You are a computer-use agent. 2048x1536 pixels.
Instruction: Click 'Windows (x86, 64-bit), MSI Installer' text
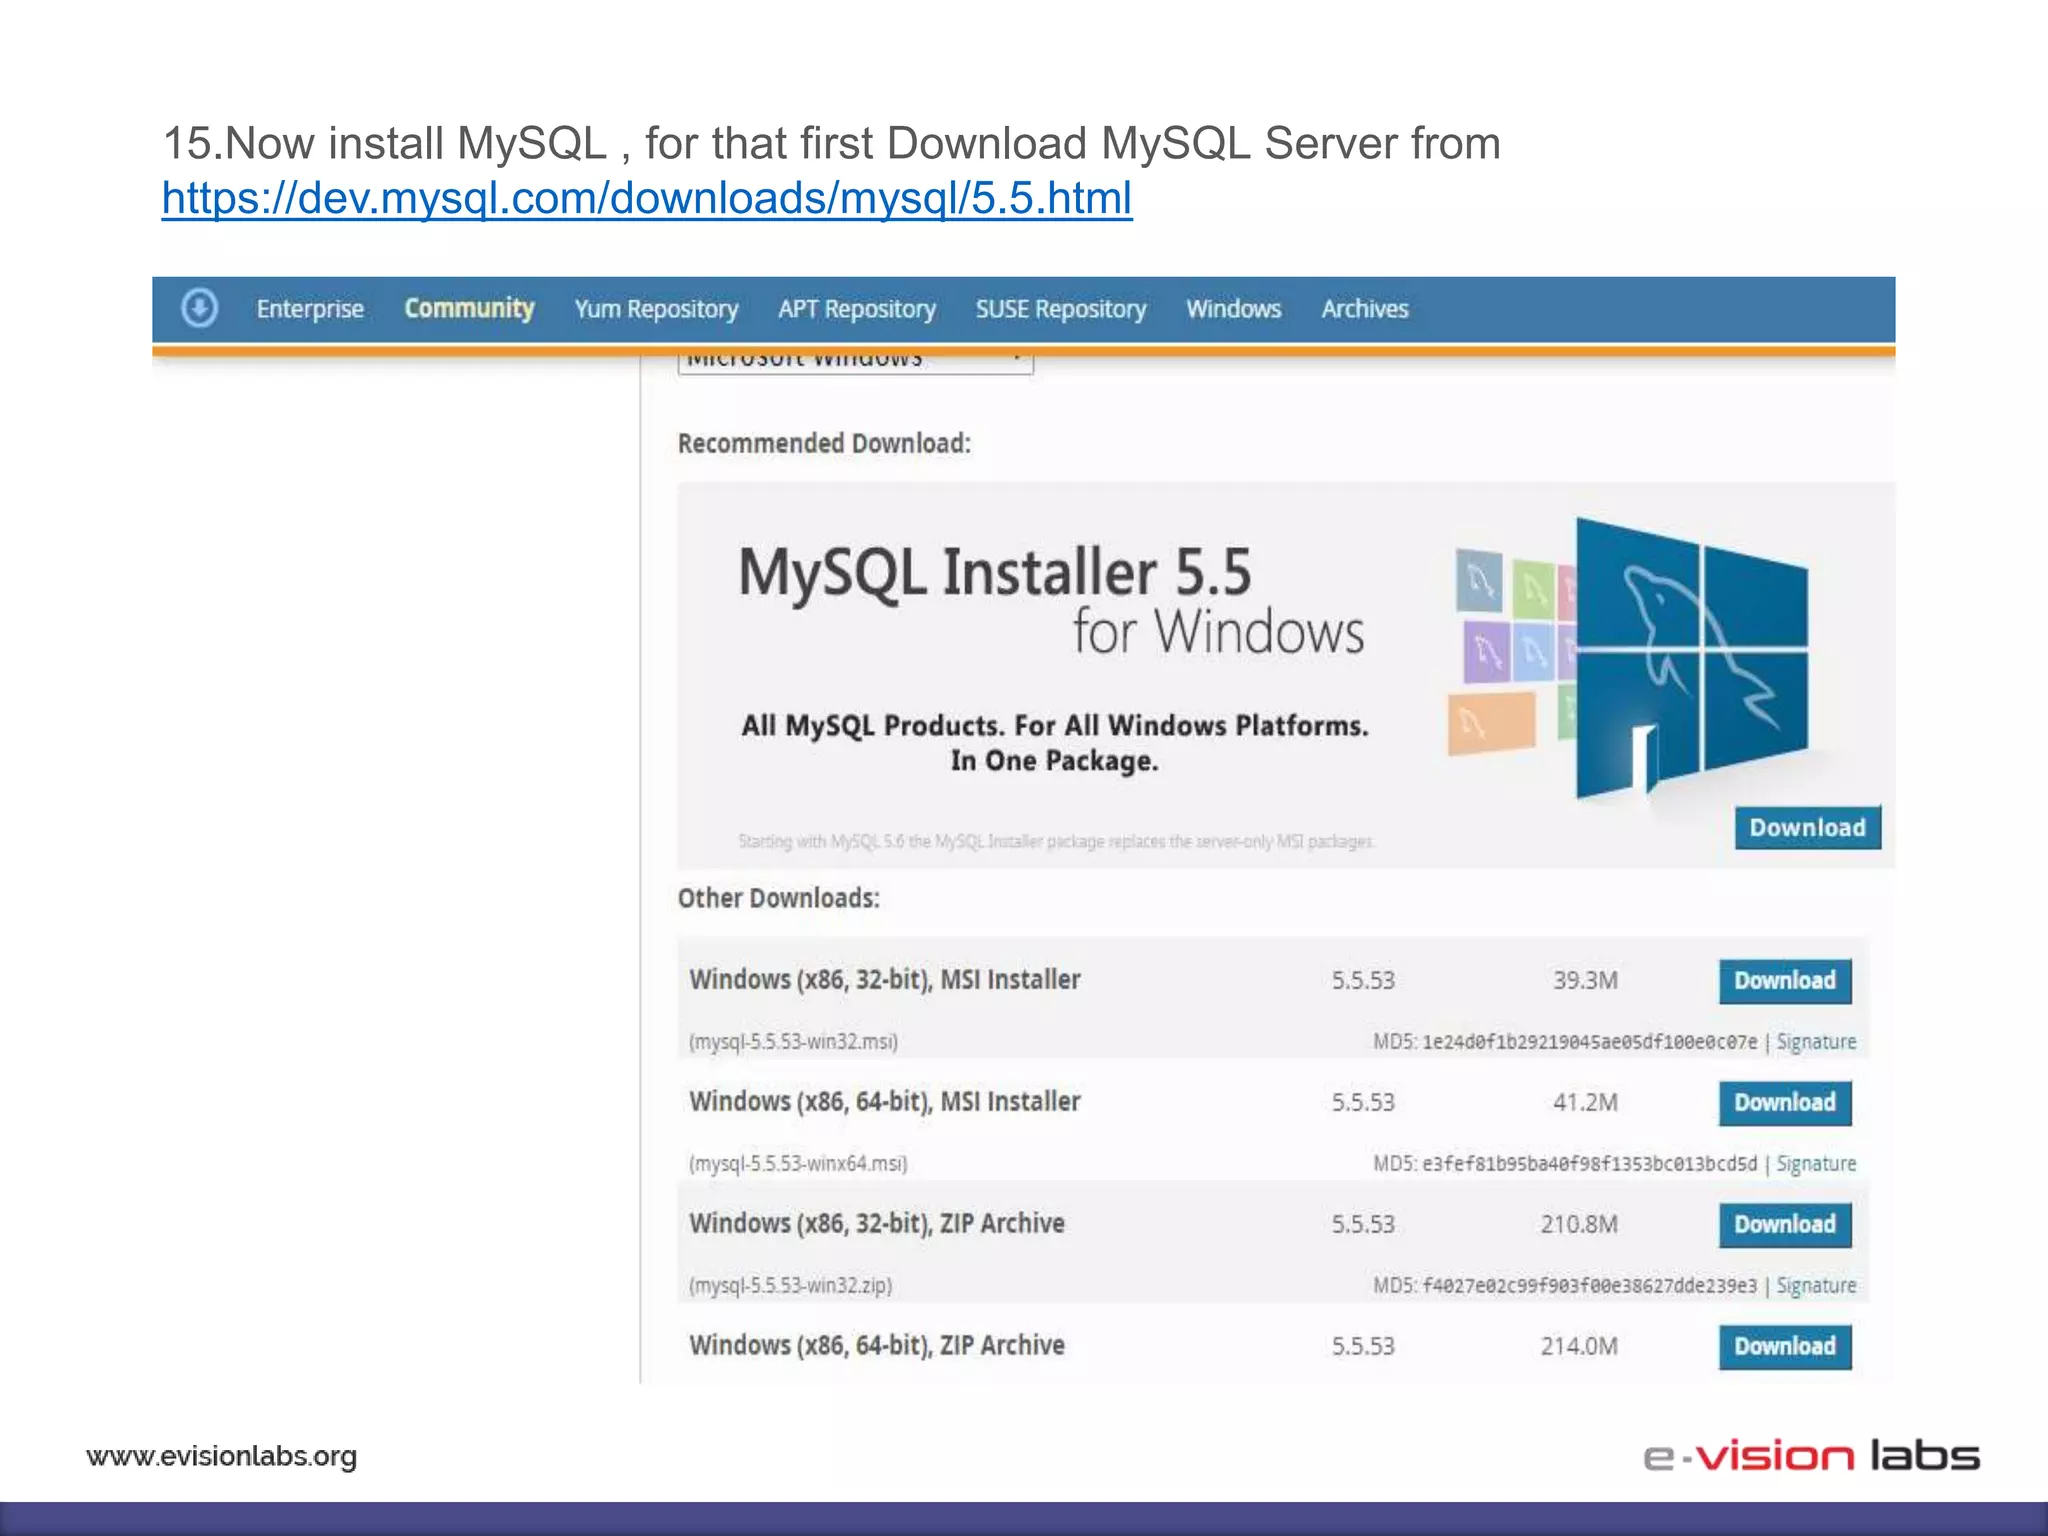coord(885,1102)
